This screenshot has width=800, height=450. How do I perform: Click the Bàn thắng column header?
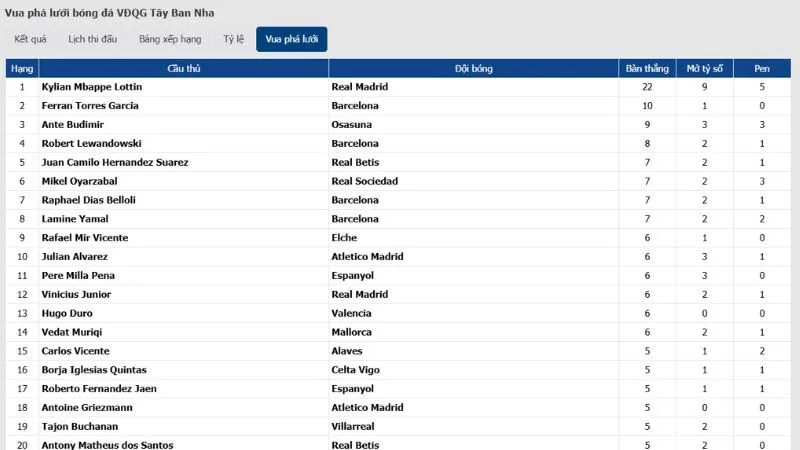pos(647,68)
